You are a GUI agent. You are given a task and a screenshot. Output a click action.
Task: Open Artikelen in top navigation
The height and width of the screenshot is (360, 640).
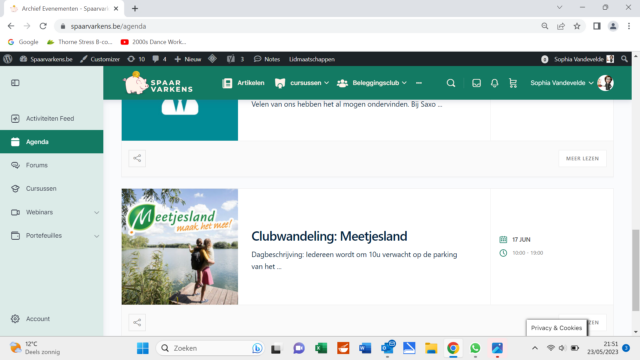click(243, 83)
